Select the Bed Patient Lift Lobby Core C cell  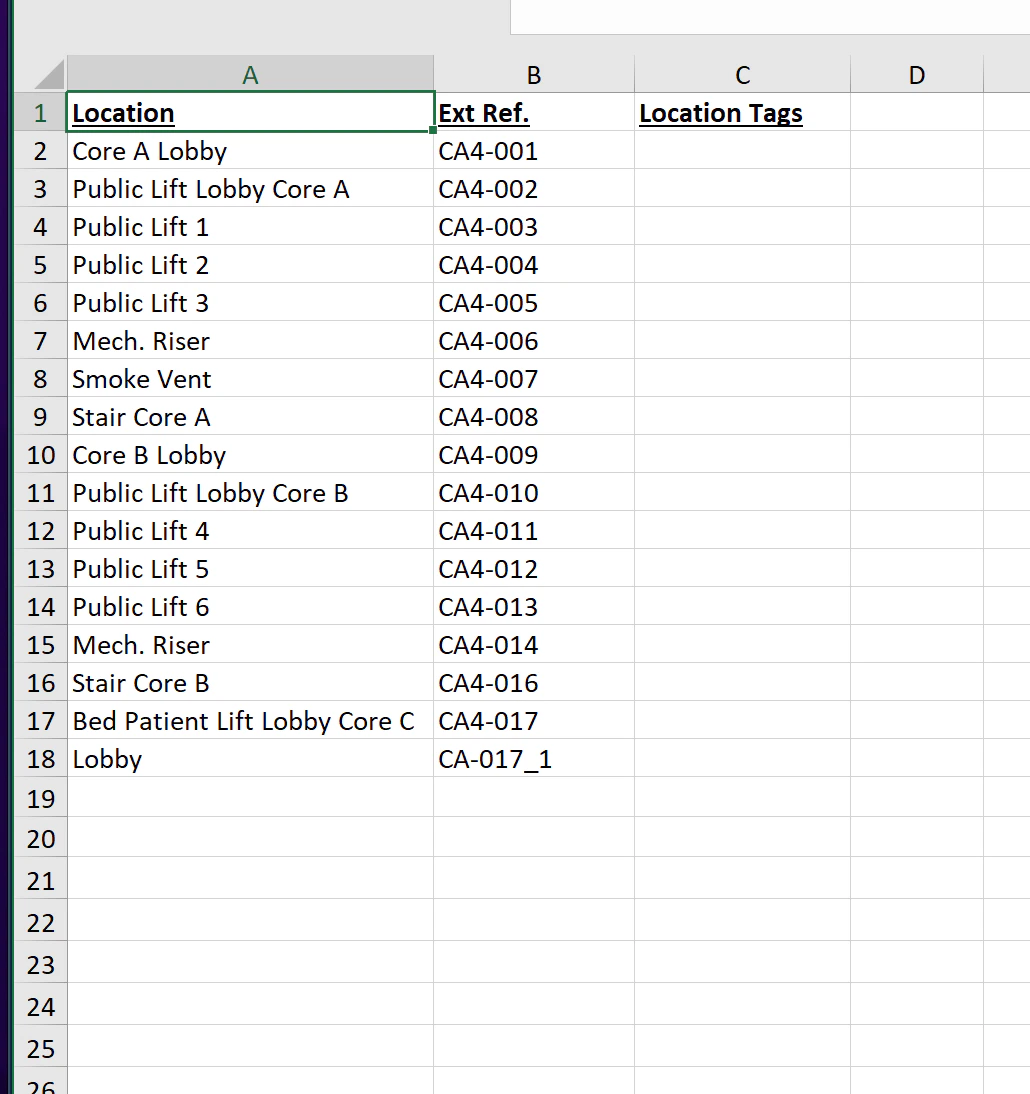coord(251,720)
